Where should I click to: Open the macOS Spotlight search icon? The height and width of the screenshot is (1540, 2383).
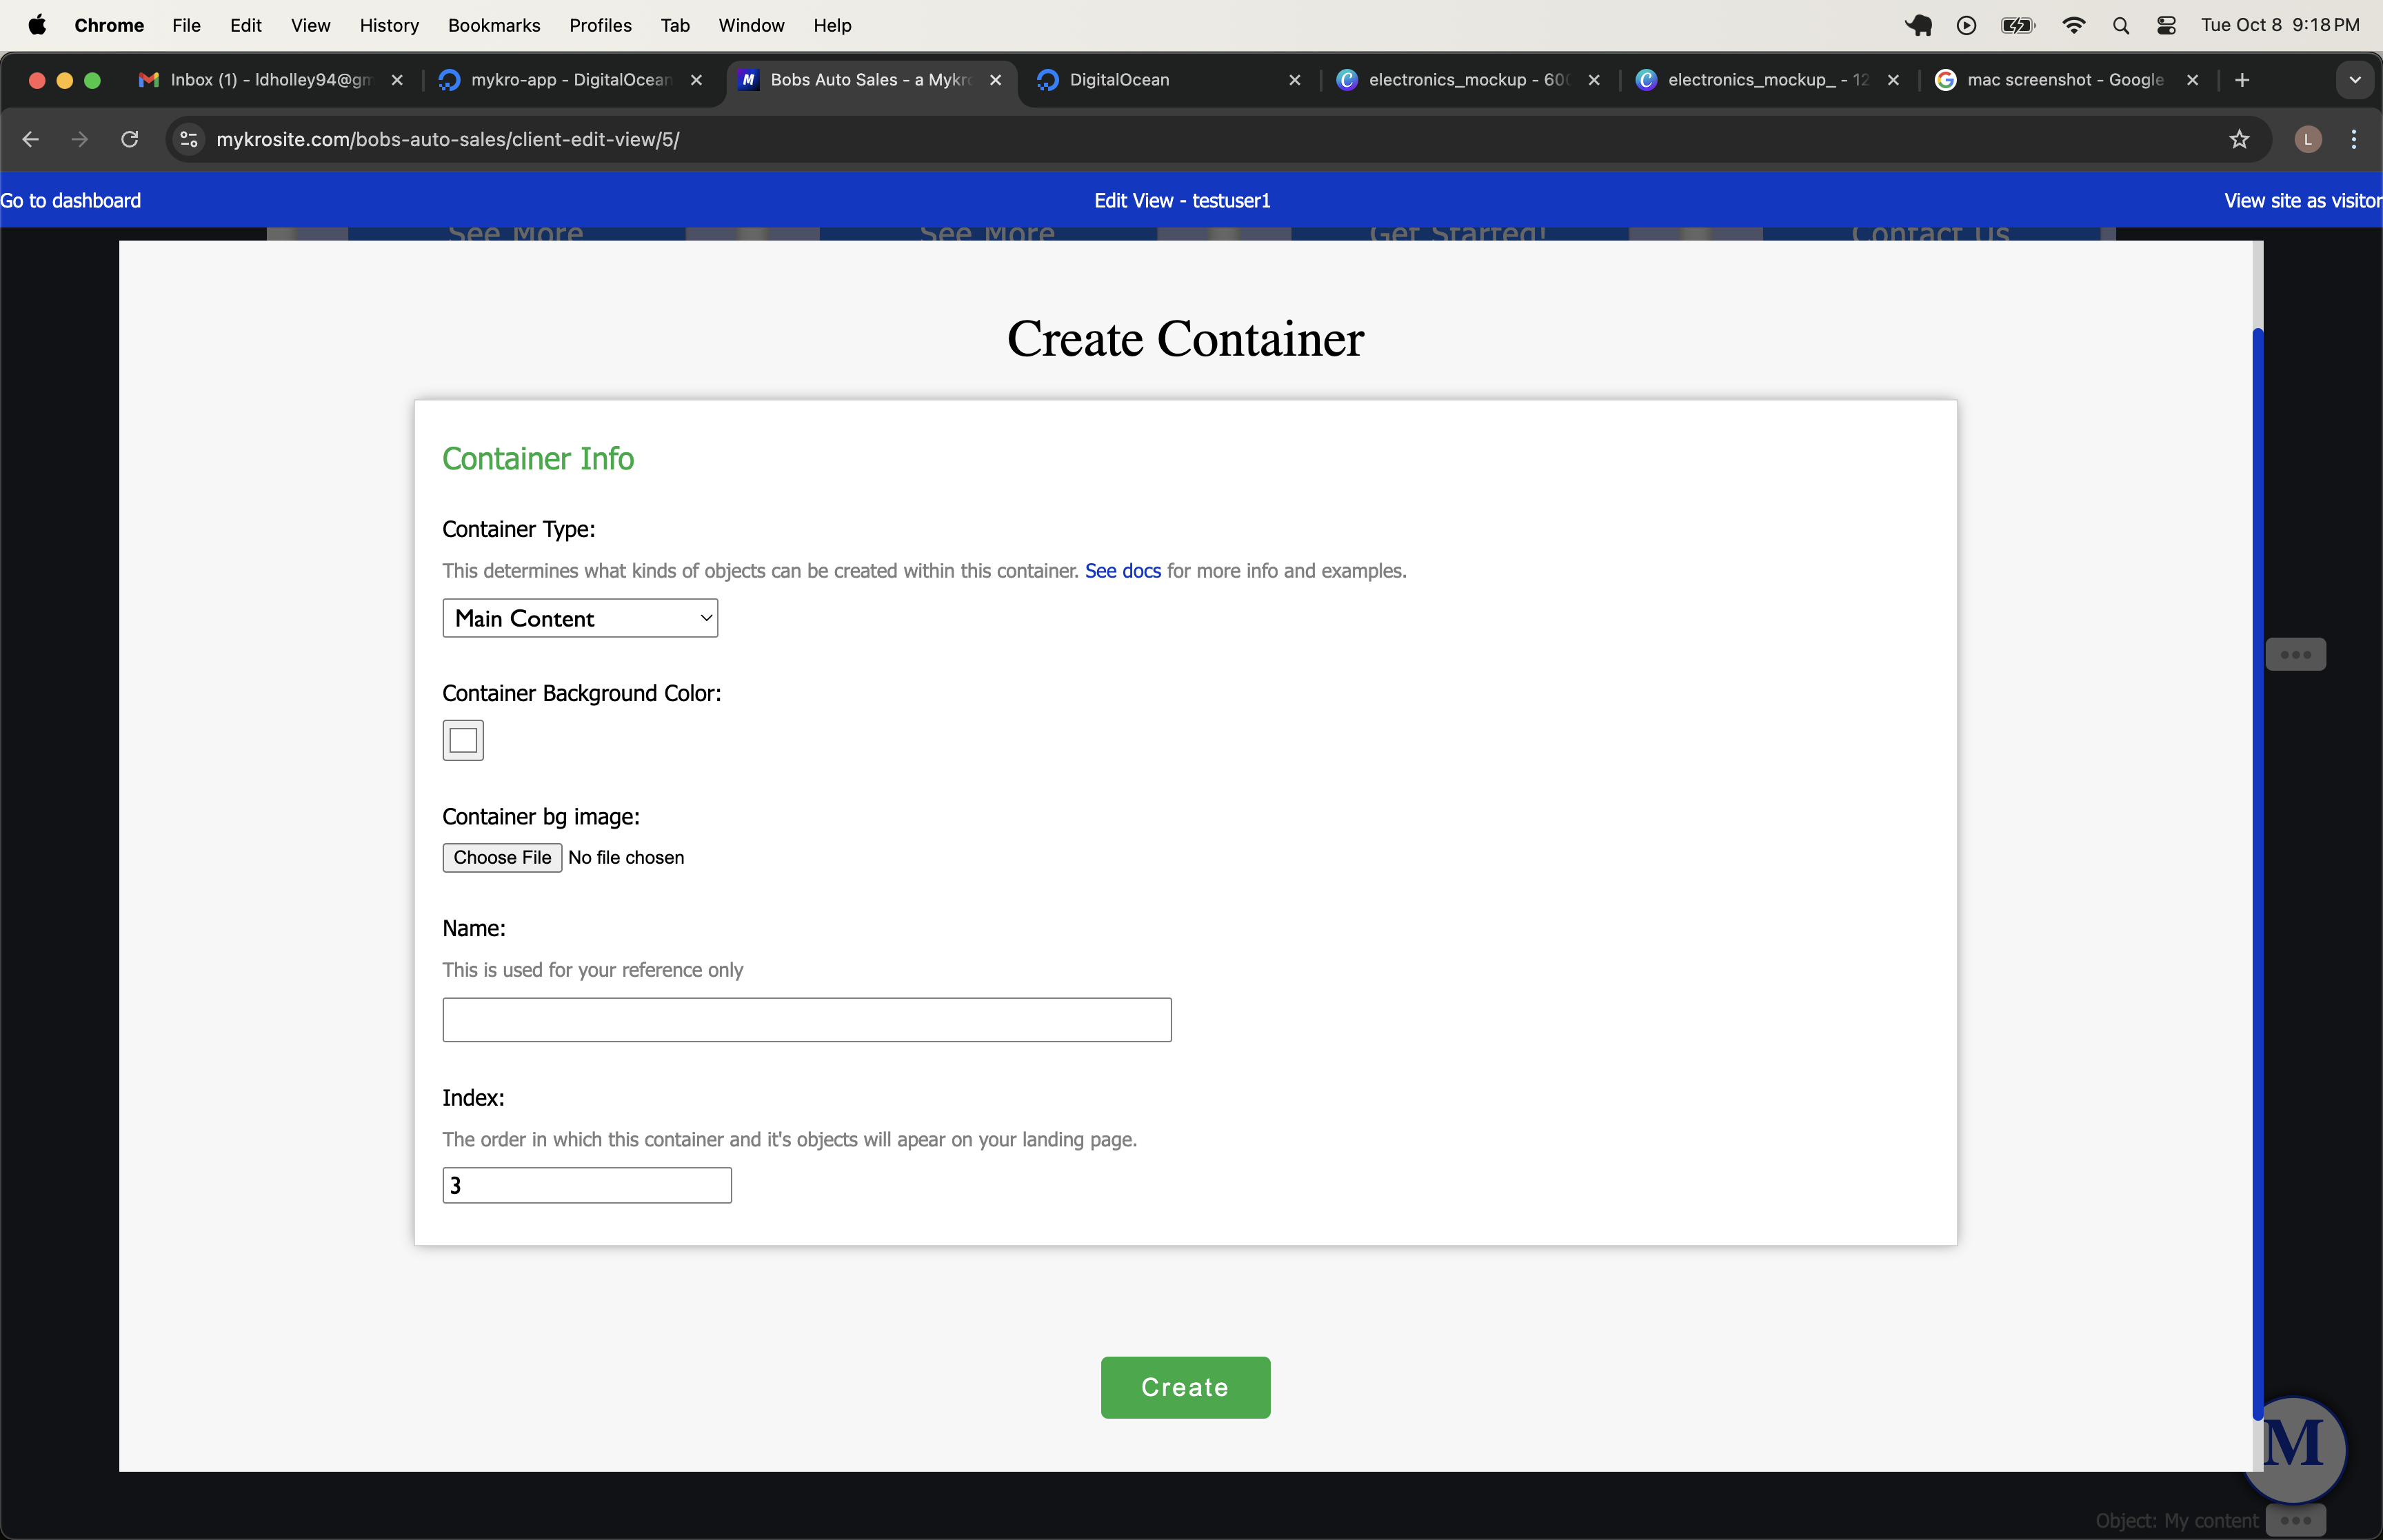(x=2120, y=26)
